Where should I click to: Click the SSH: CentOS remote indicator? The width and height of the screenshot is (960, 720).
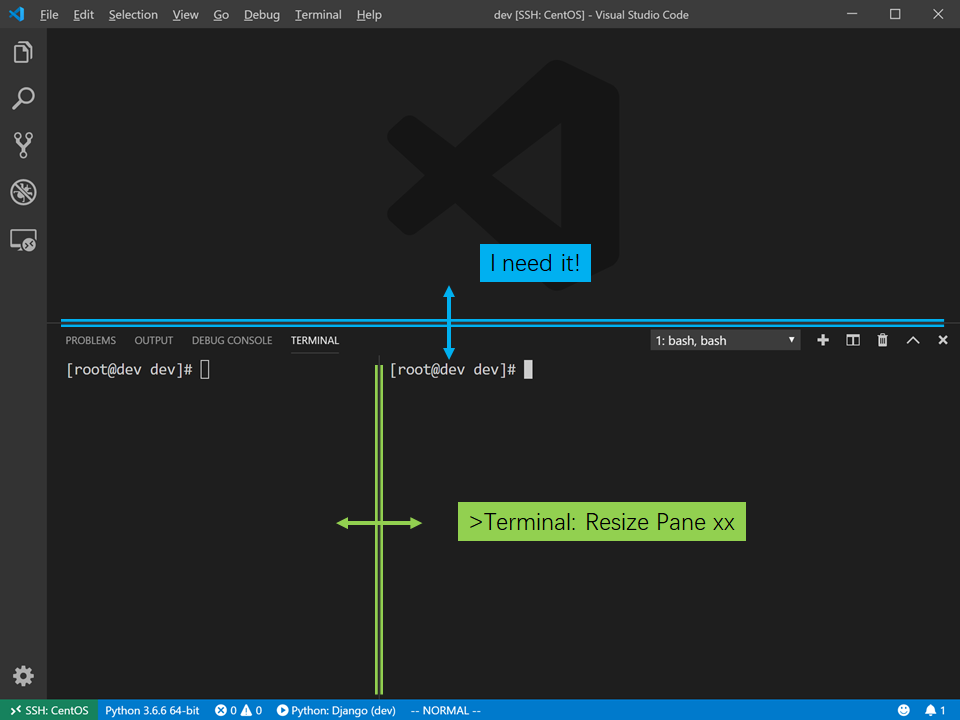(49, 710)
